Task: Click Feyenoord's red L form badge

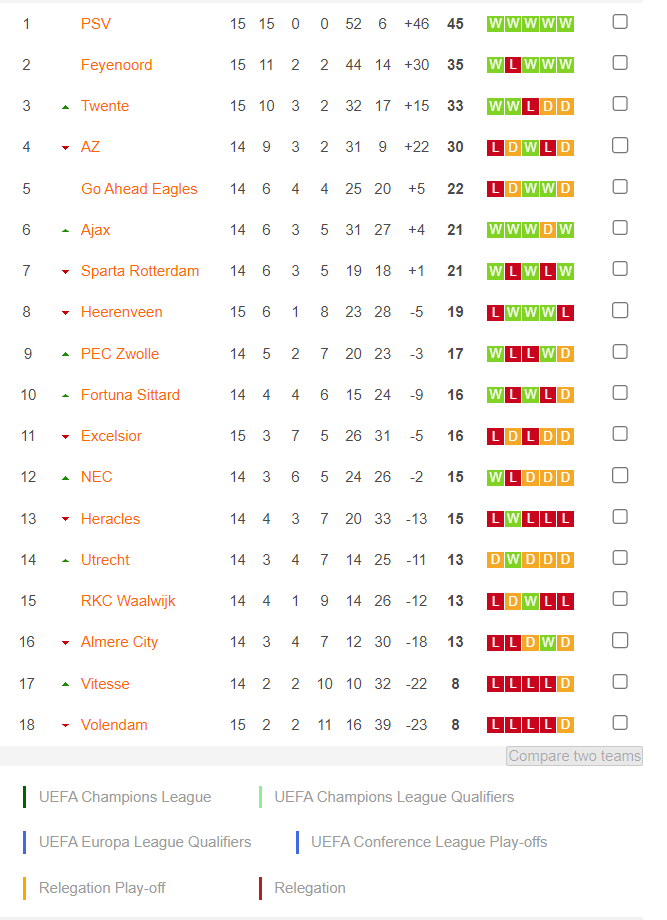Action: (x=513, y=65)
